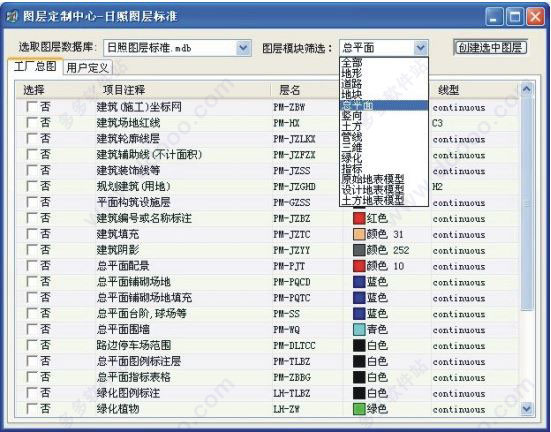
Task: Click the layer name PM-JZLKX
Action: [294, 139]
